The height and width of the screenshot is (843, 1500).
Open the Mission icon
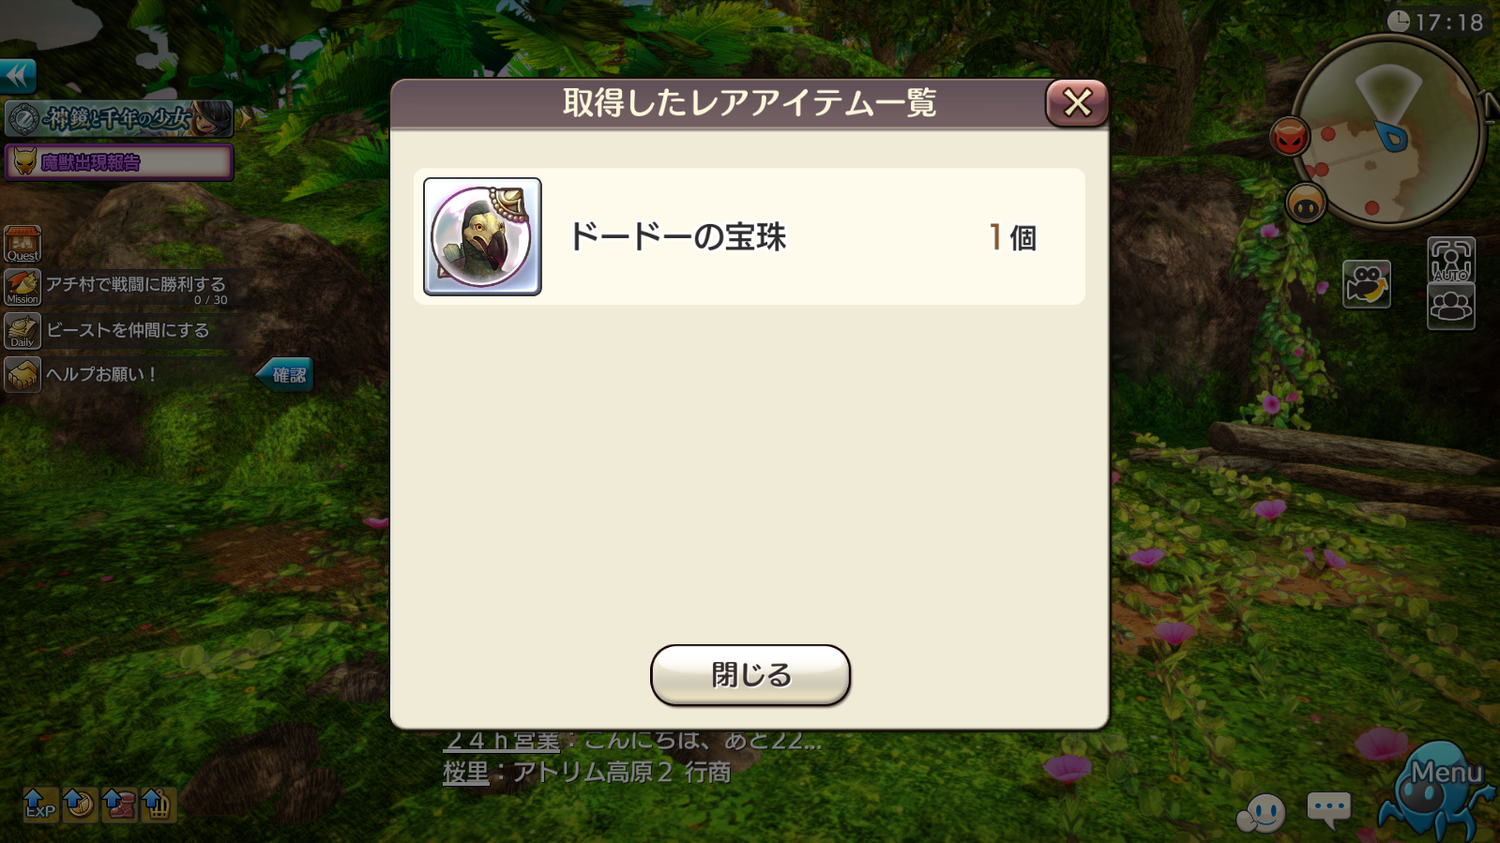(22, 287)
